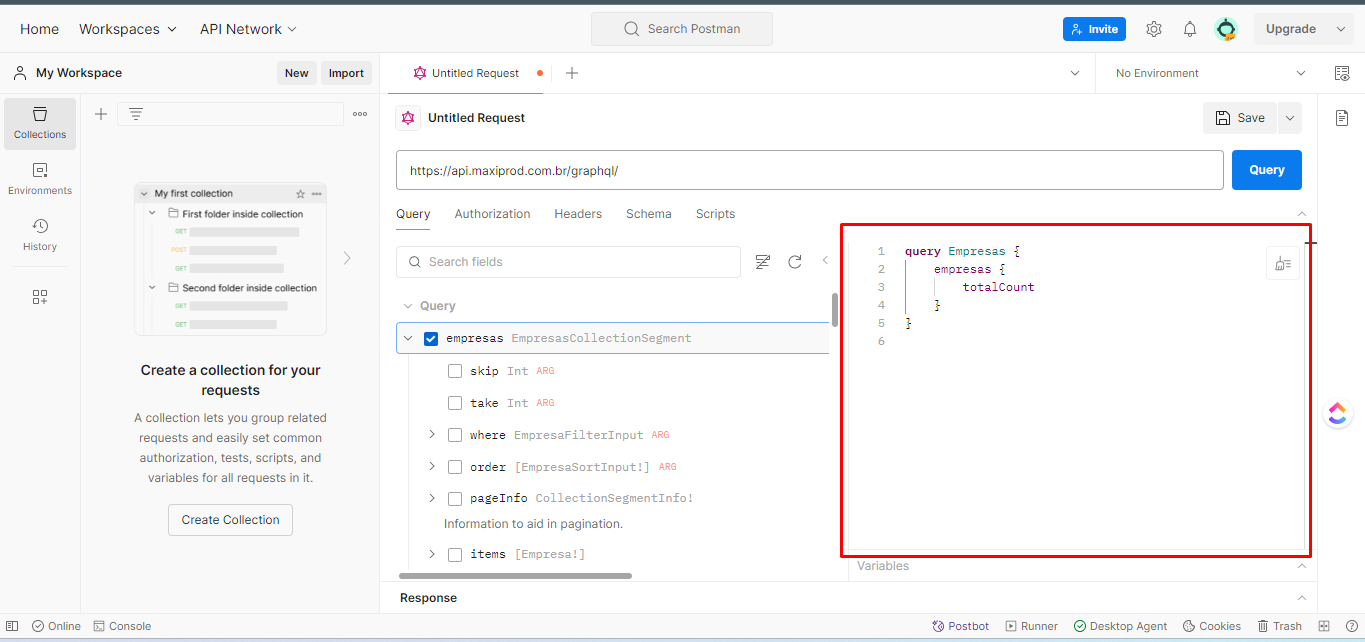This screenshot has height=642, width=1365.
Task: Open the Environments sidebar panel
Action: click(x=40, y=179)
